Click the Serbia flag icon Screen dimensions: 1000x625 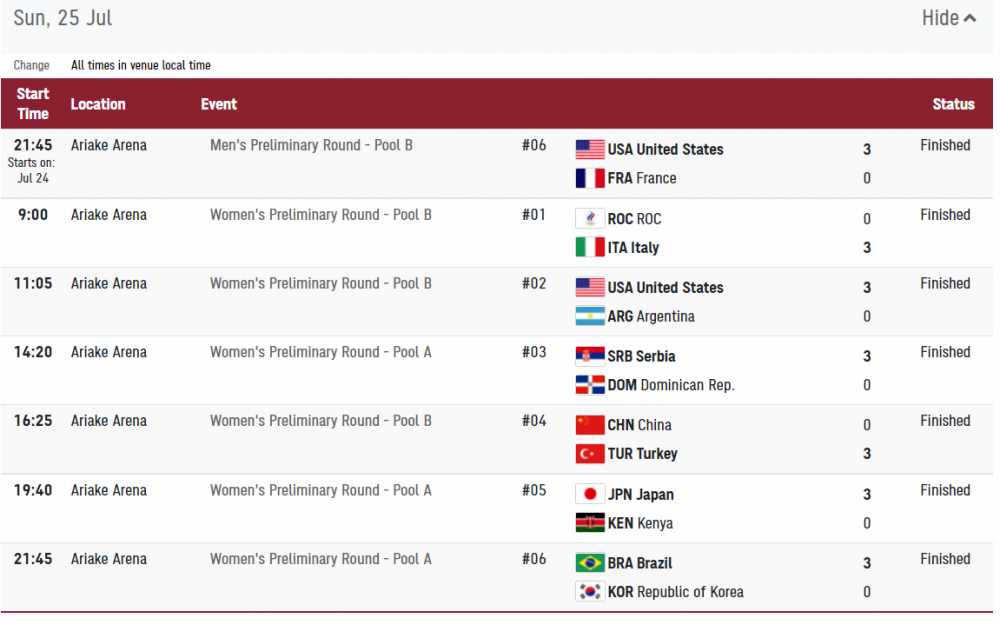tap(590, 356)
